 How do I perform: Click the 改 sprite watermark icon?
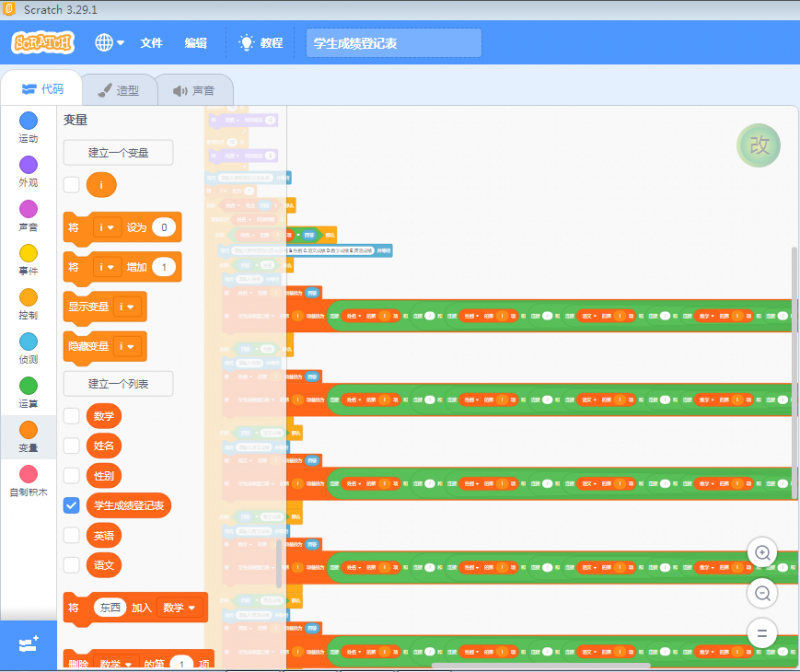(759, 145)
